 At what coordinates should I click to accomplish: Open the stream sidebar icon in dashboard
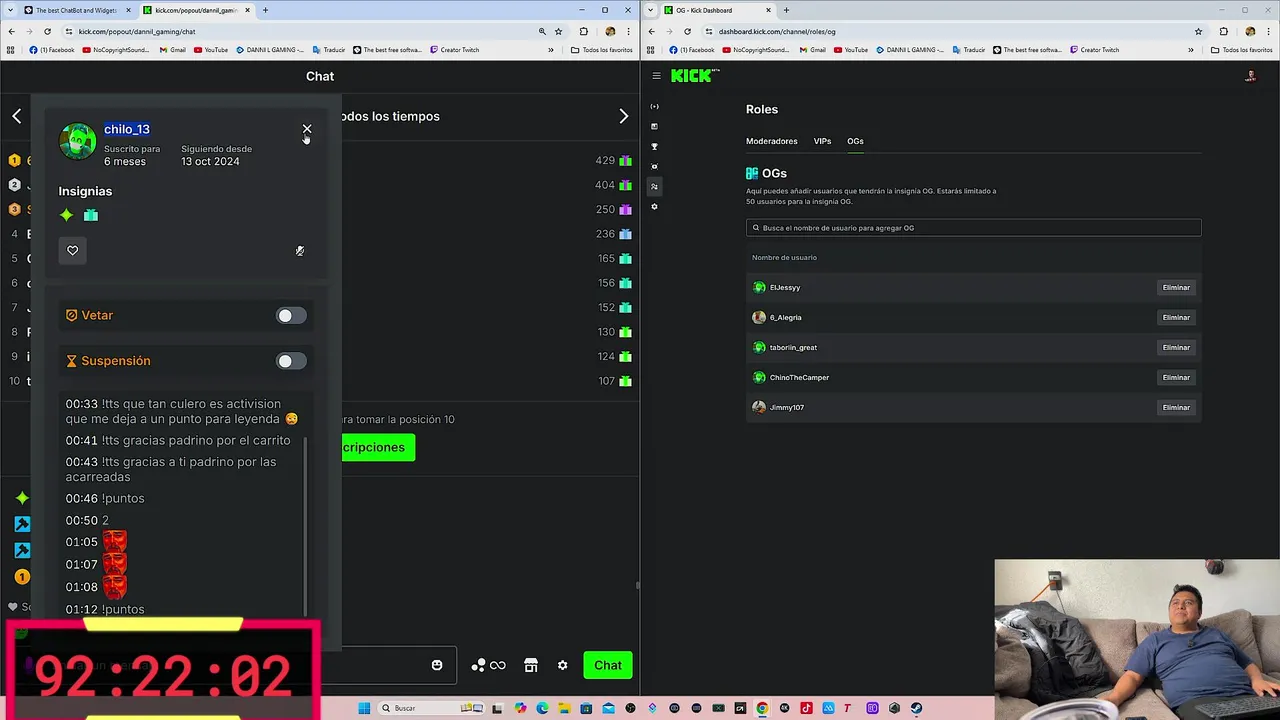pyautogui.click(x=654, y=107)
